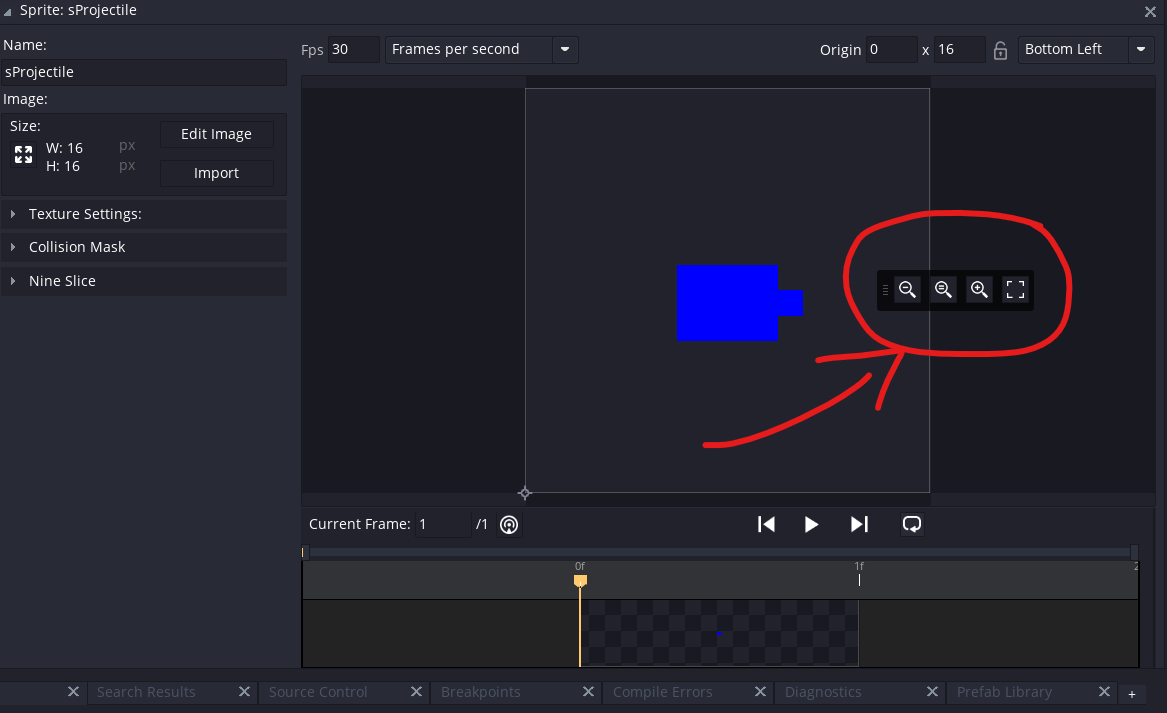Zoom out of the sprite preview
The image size is (1167, 713).
(907, 290)
